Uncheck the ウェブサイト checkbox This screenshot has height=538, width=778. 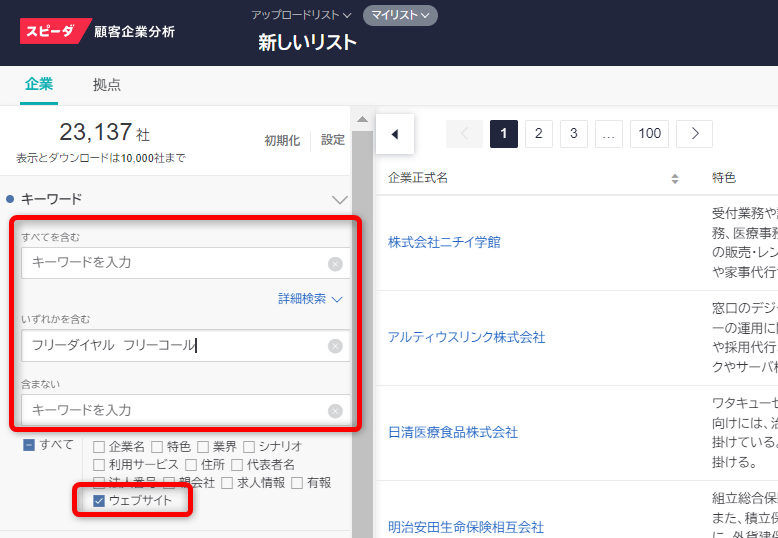99,501
